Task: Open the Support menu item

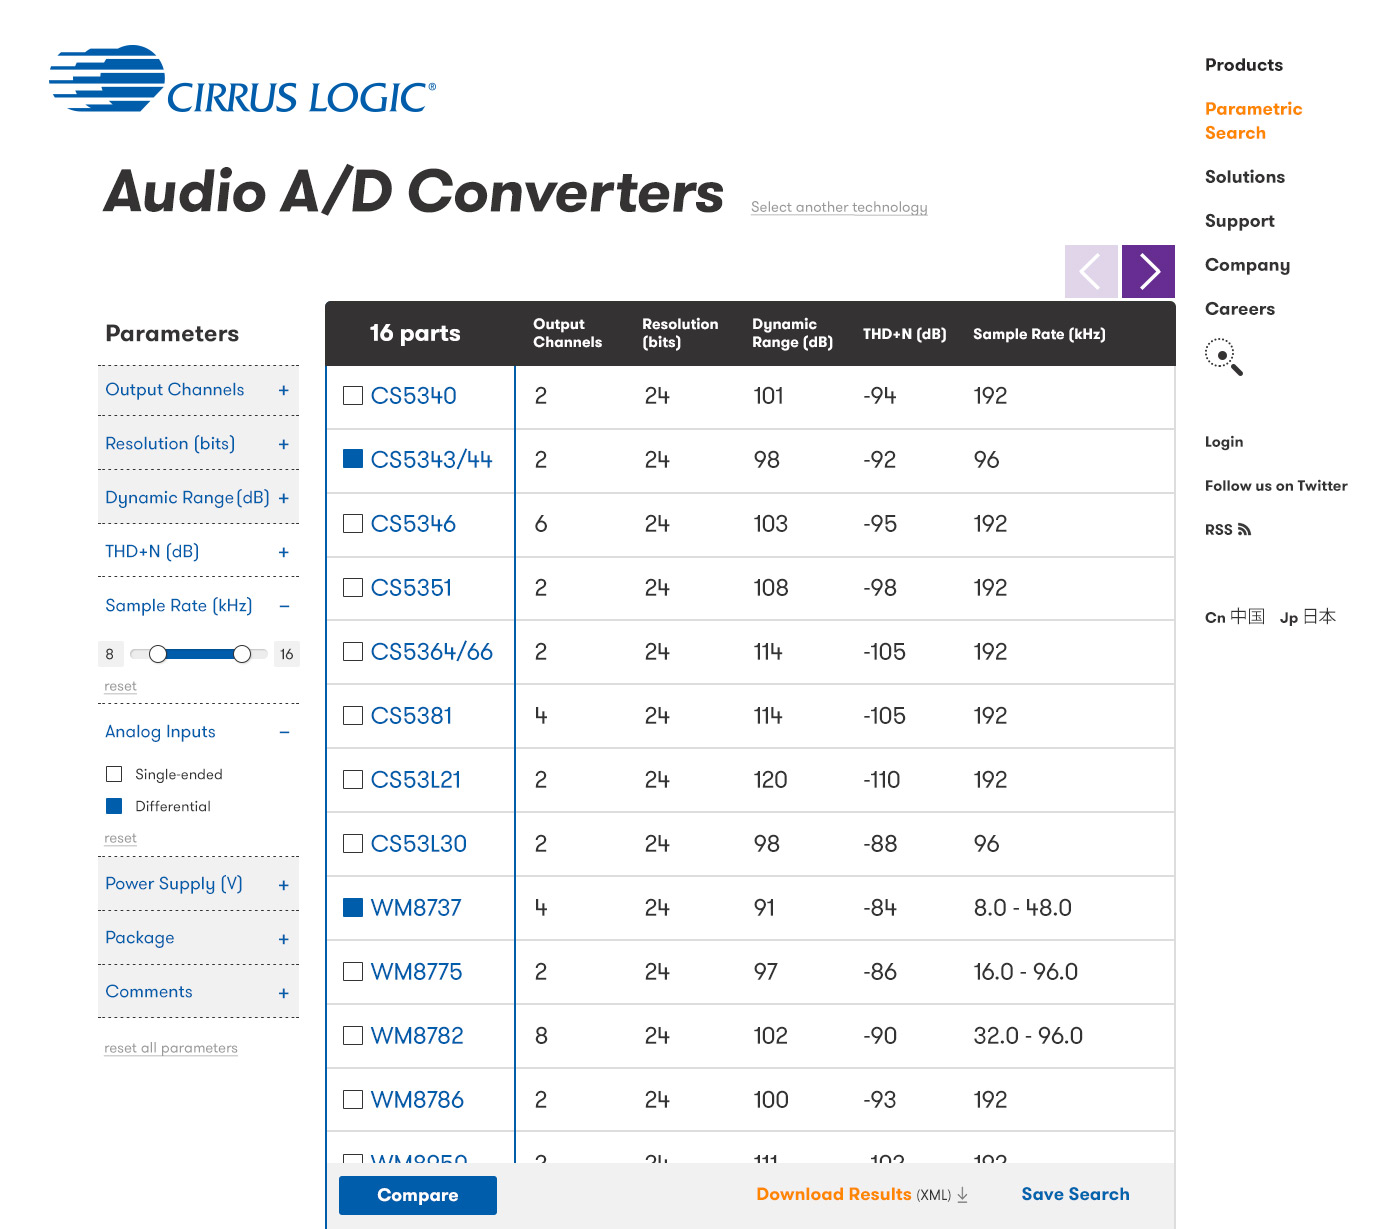Action: (1240, 221)
